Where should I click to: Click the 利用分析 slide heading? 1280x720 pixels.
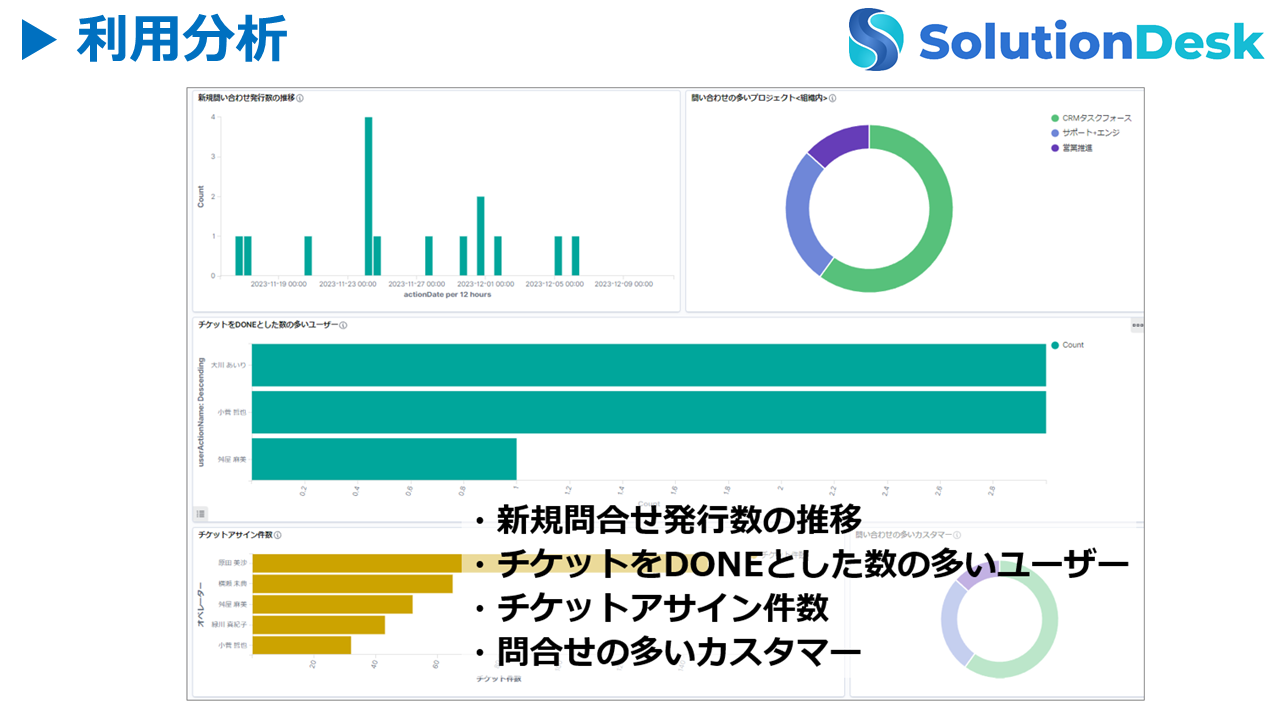(x=182, y=40)
